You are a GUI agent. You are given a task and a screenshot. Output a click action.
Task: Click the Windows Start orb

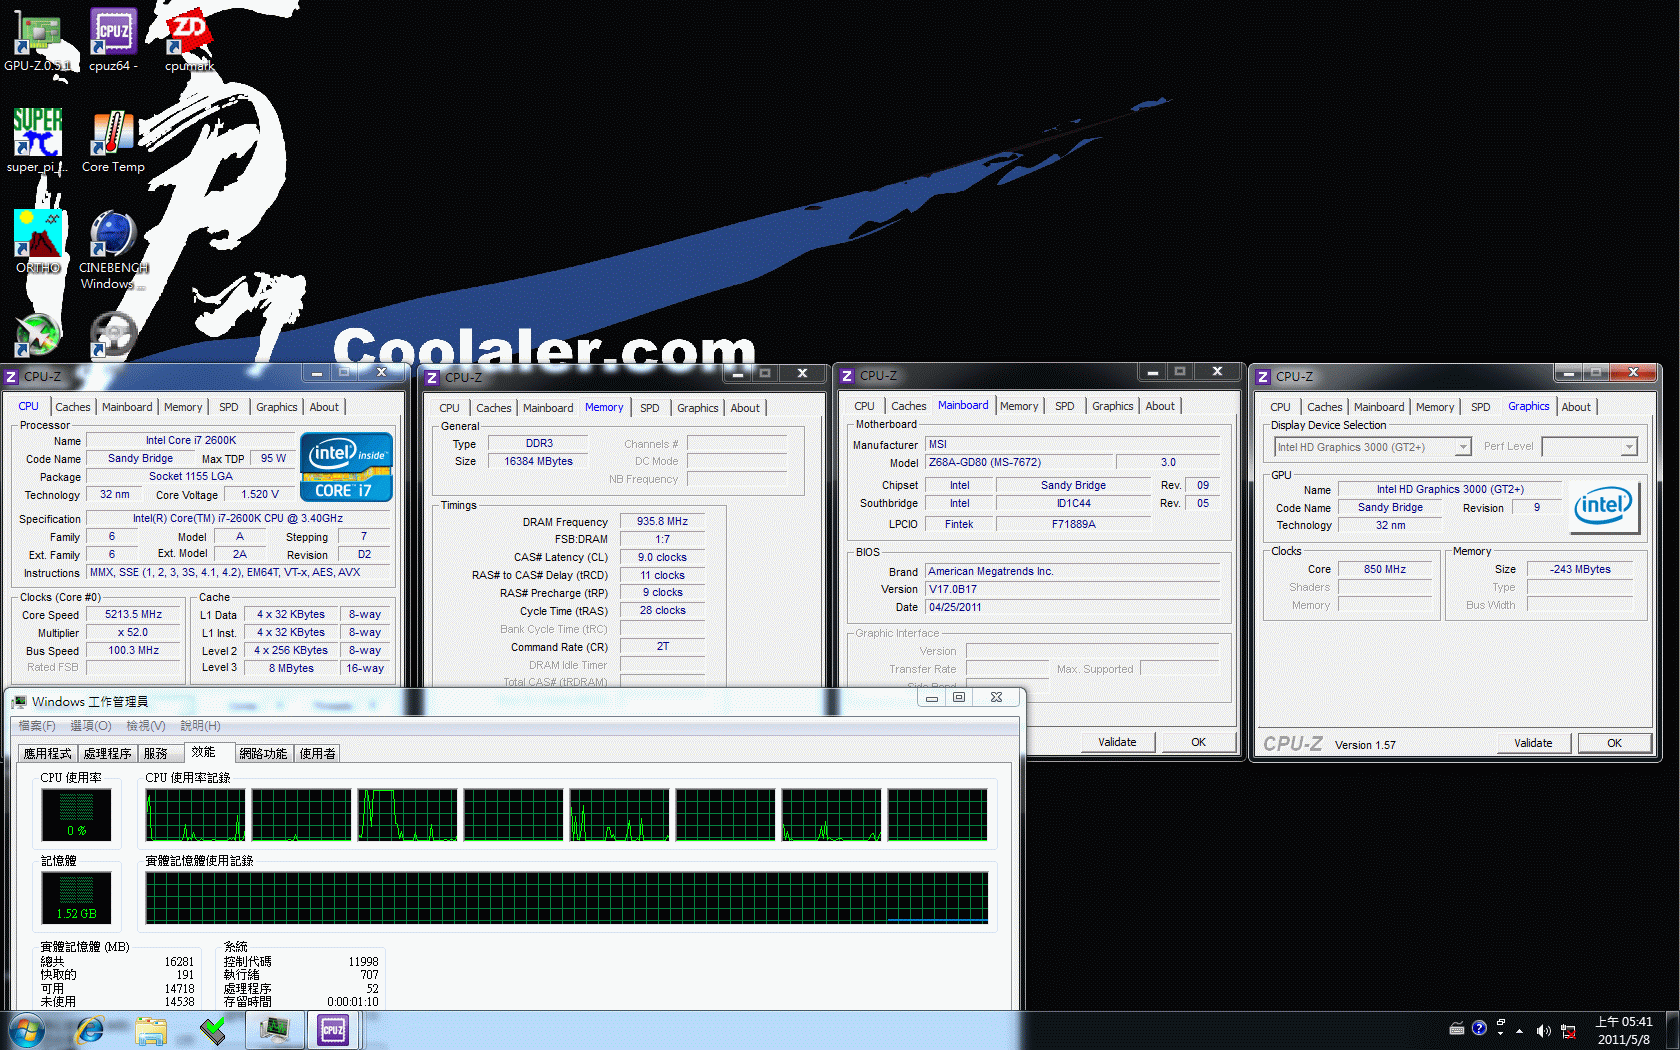tap(27, 1030)
